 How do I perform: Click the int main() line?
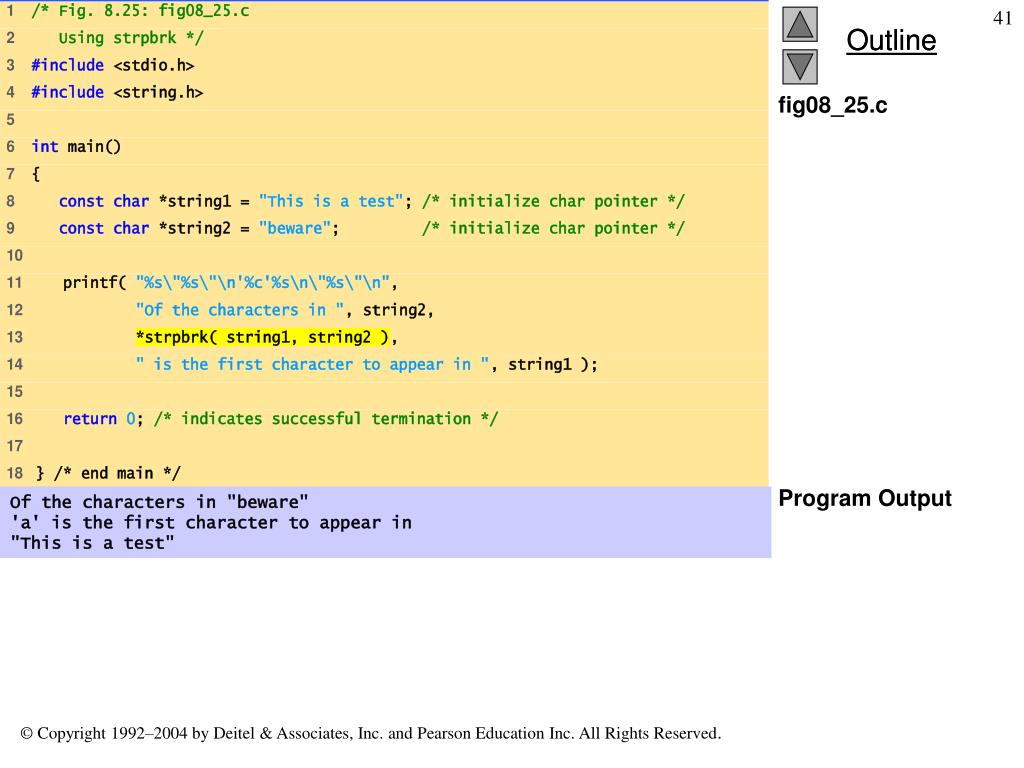(76, 146)
